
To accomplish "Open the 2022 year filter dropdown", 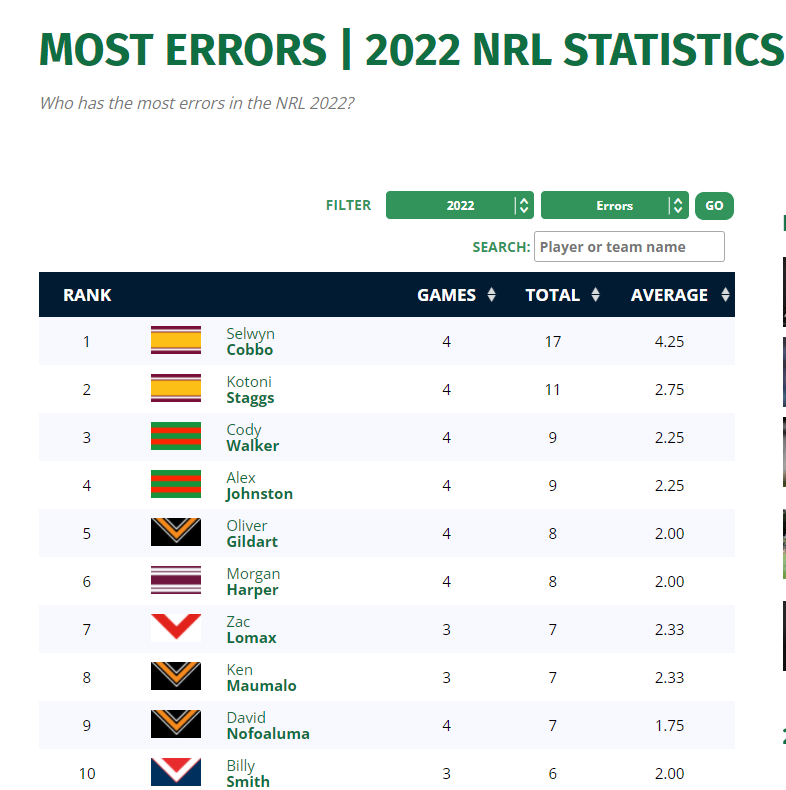I will (460, 205).
